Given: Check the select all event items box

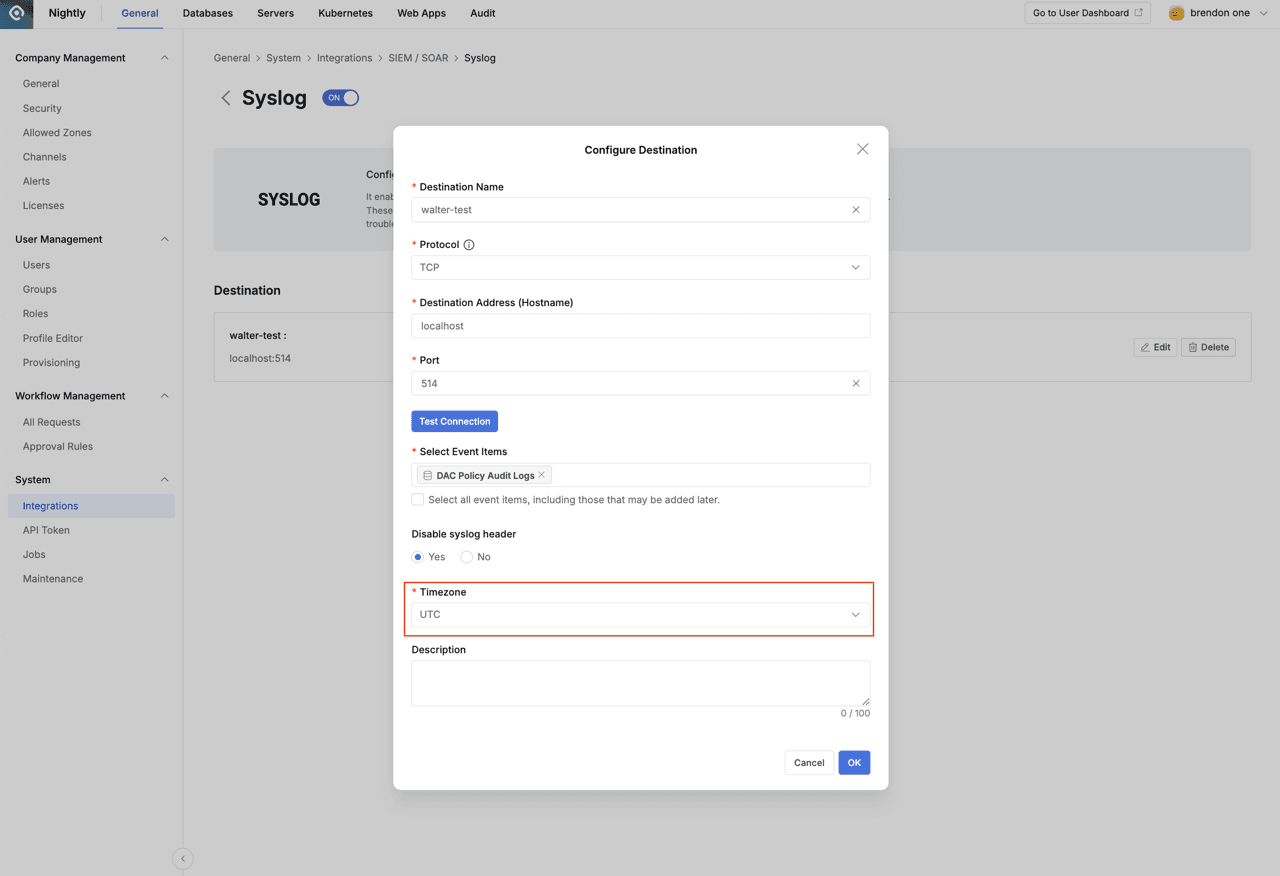Looking at the screenshot, I should (418, 499).
